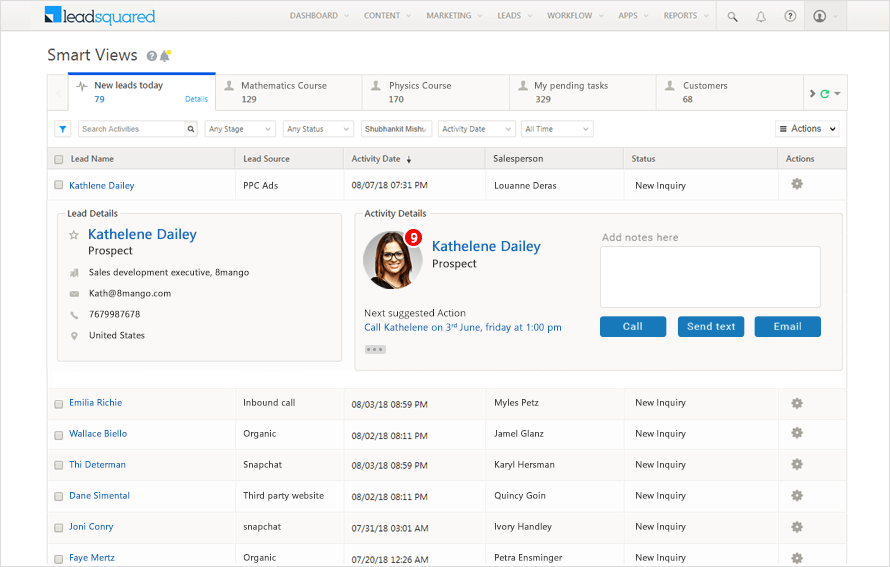
Task: Open the All Time dropdown filter
Action: 557,129
